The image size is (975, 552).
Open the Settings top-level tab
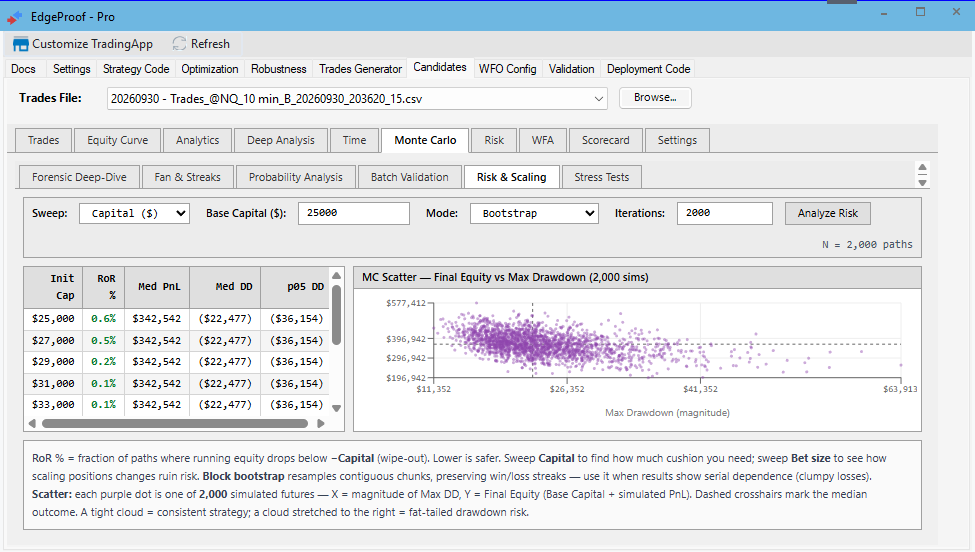pos(72,69)
